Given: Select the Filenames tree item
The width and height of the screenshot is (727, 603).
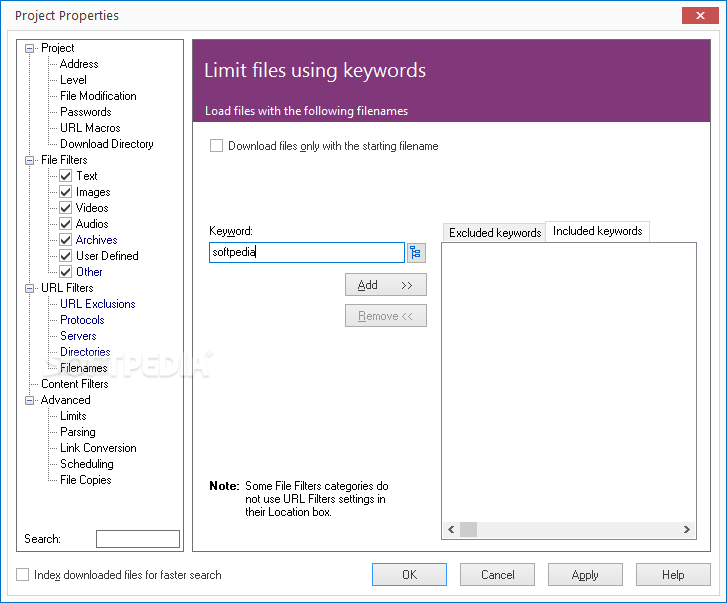Looking at the screenshot, I should (x=84, y=368).
